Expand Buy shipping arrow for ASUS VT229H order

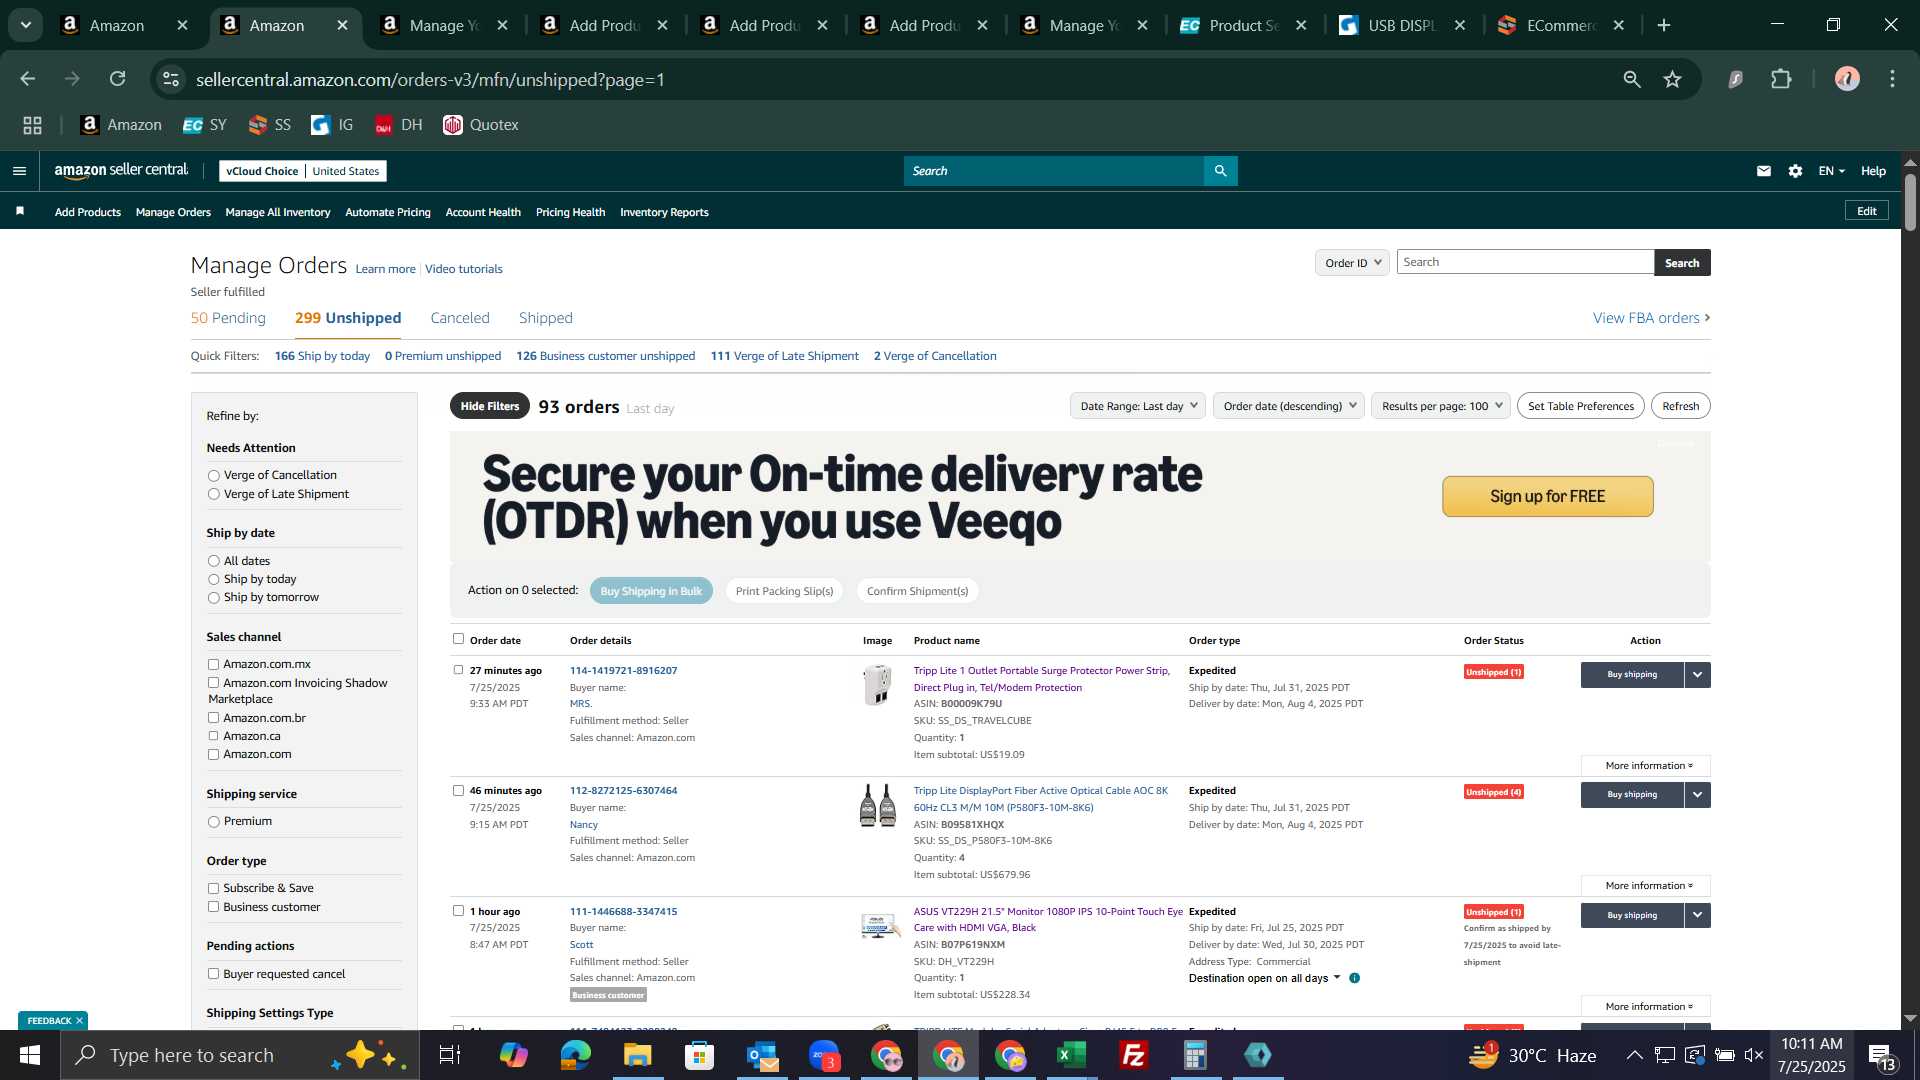(x=1697, y=916)
